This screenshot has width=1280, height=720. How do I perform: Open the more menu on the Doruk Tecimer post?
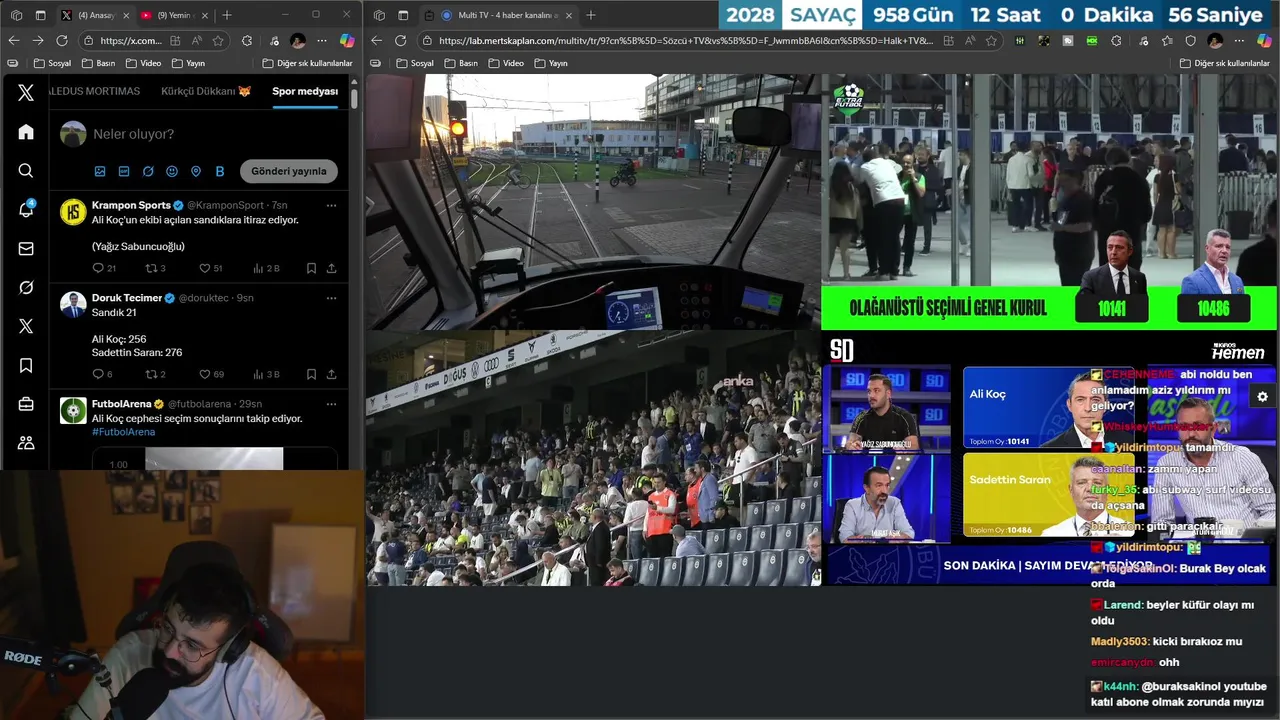click(x=331, y=298)
